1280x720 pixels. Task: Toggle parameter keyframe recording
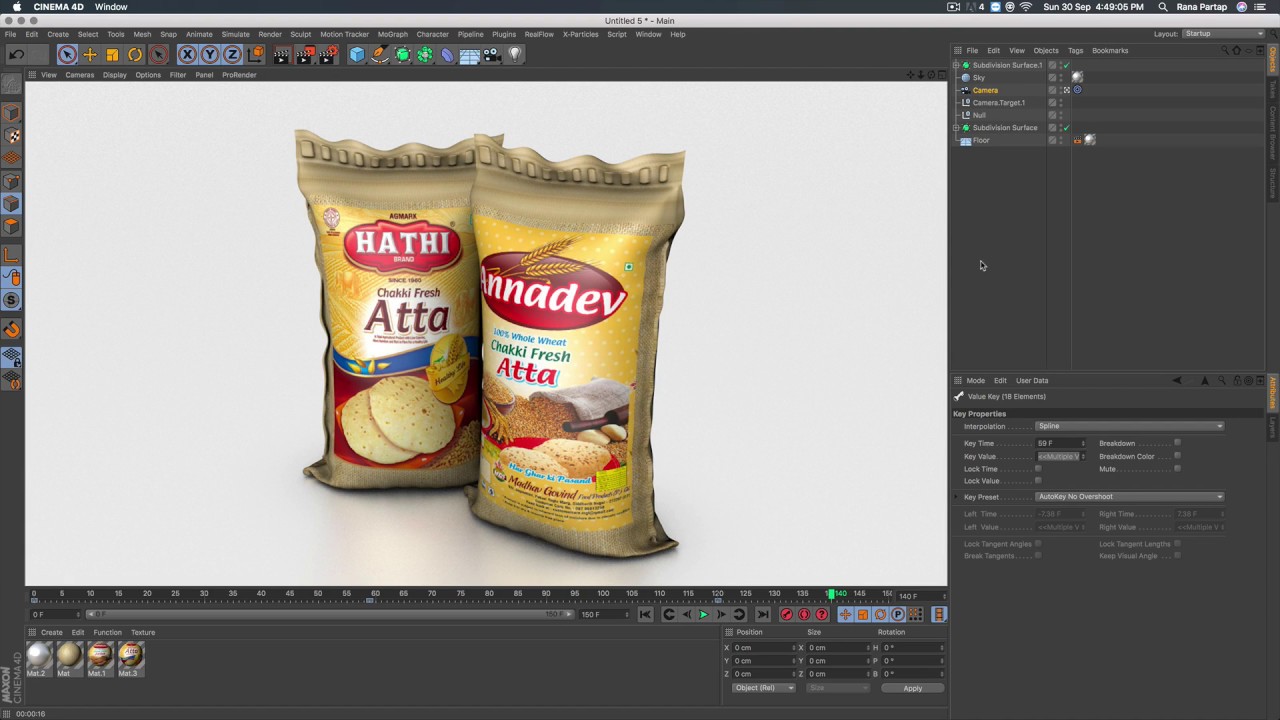coord(897,614)
